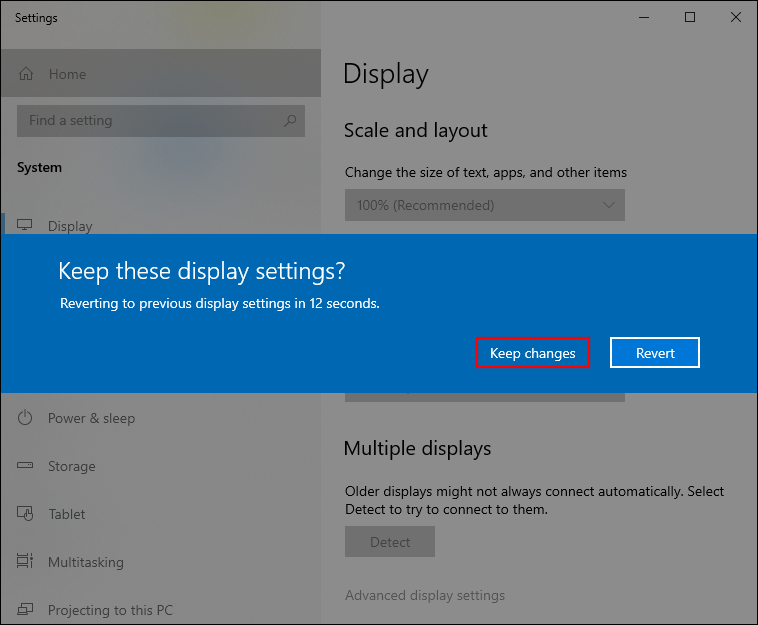Click the Home icon in sidebar

click(26, 74)
